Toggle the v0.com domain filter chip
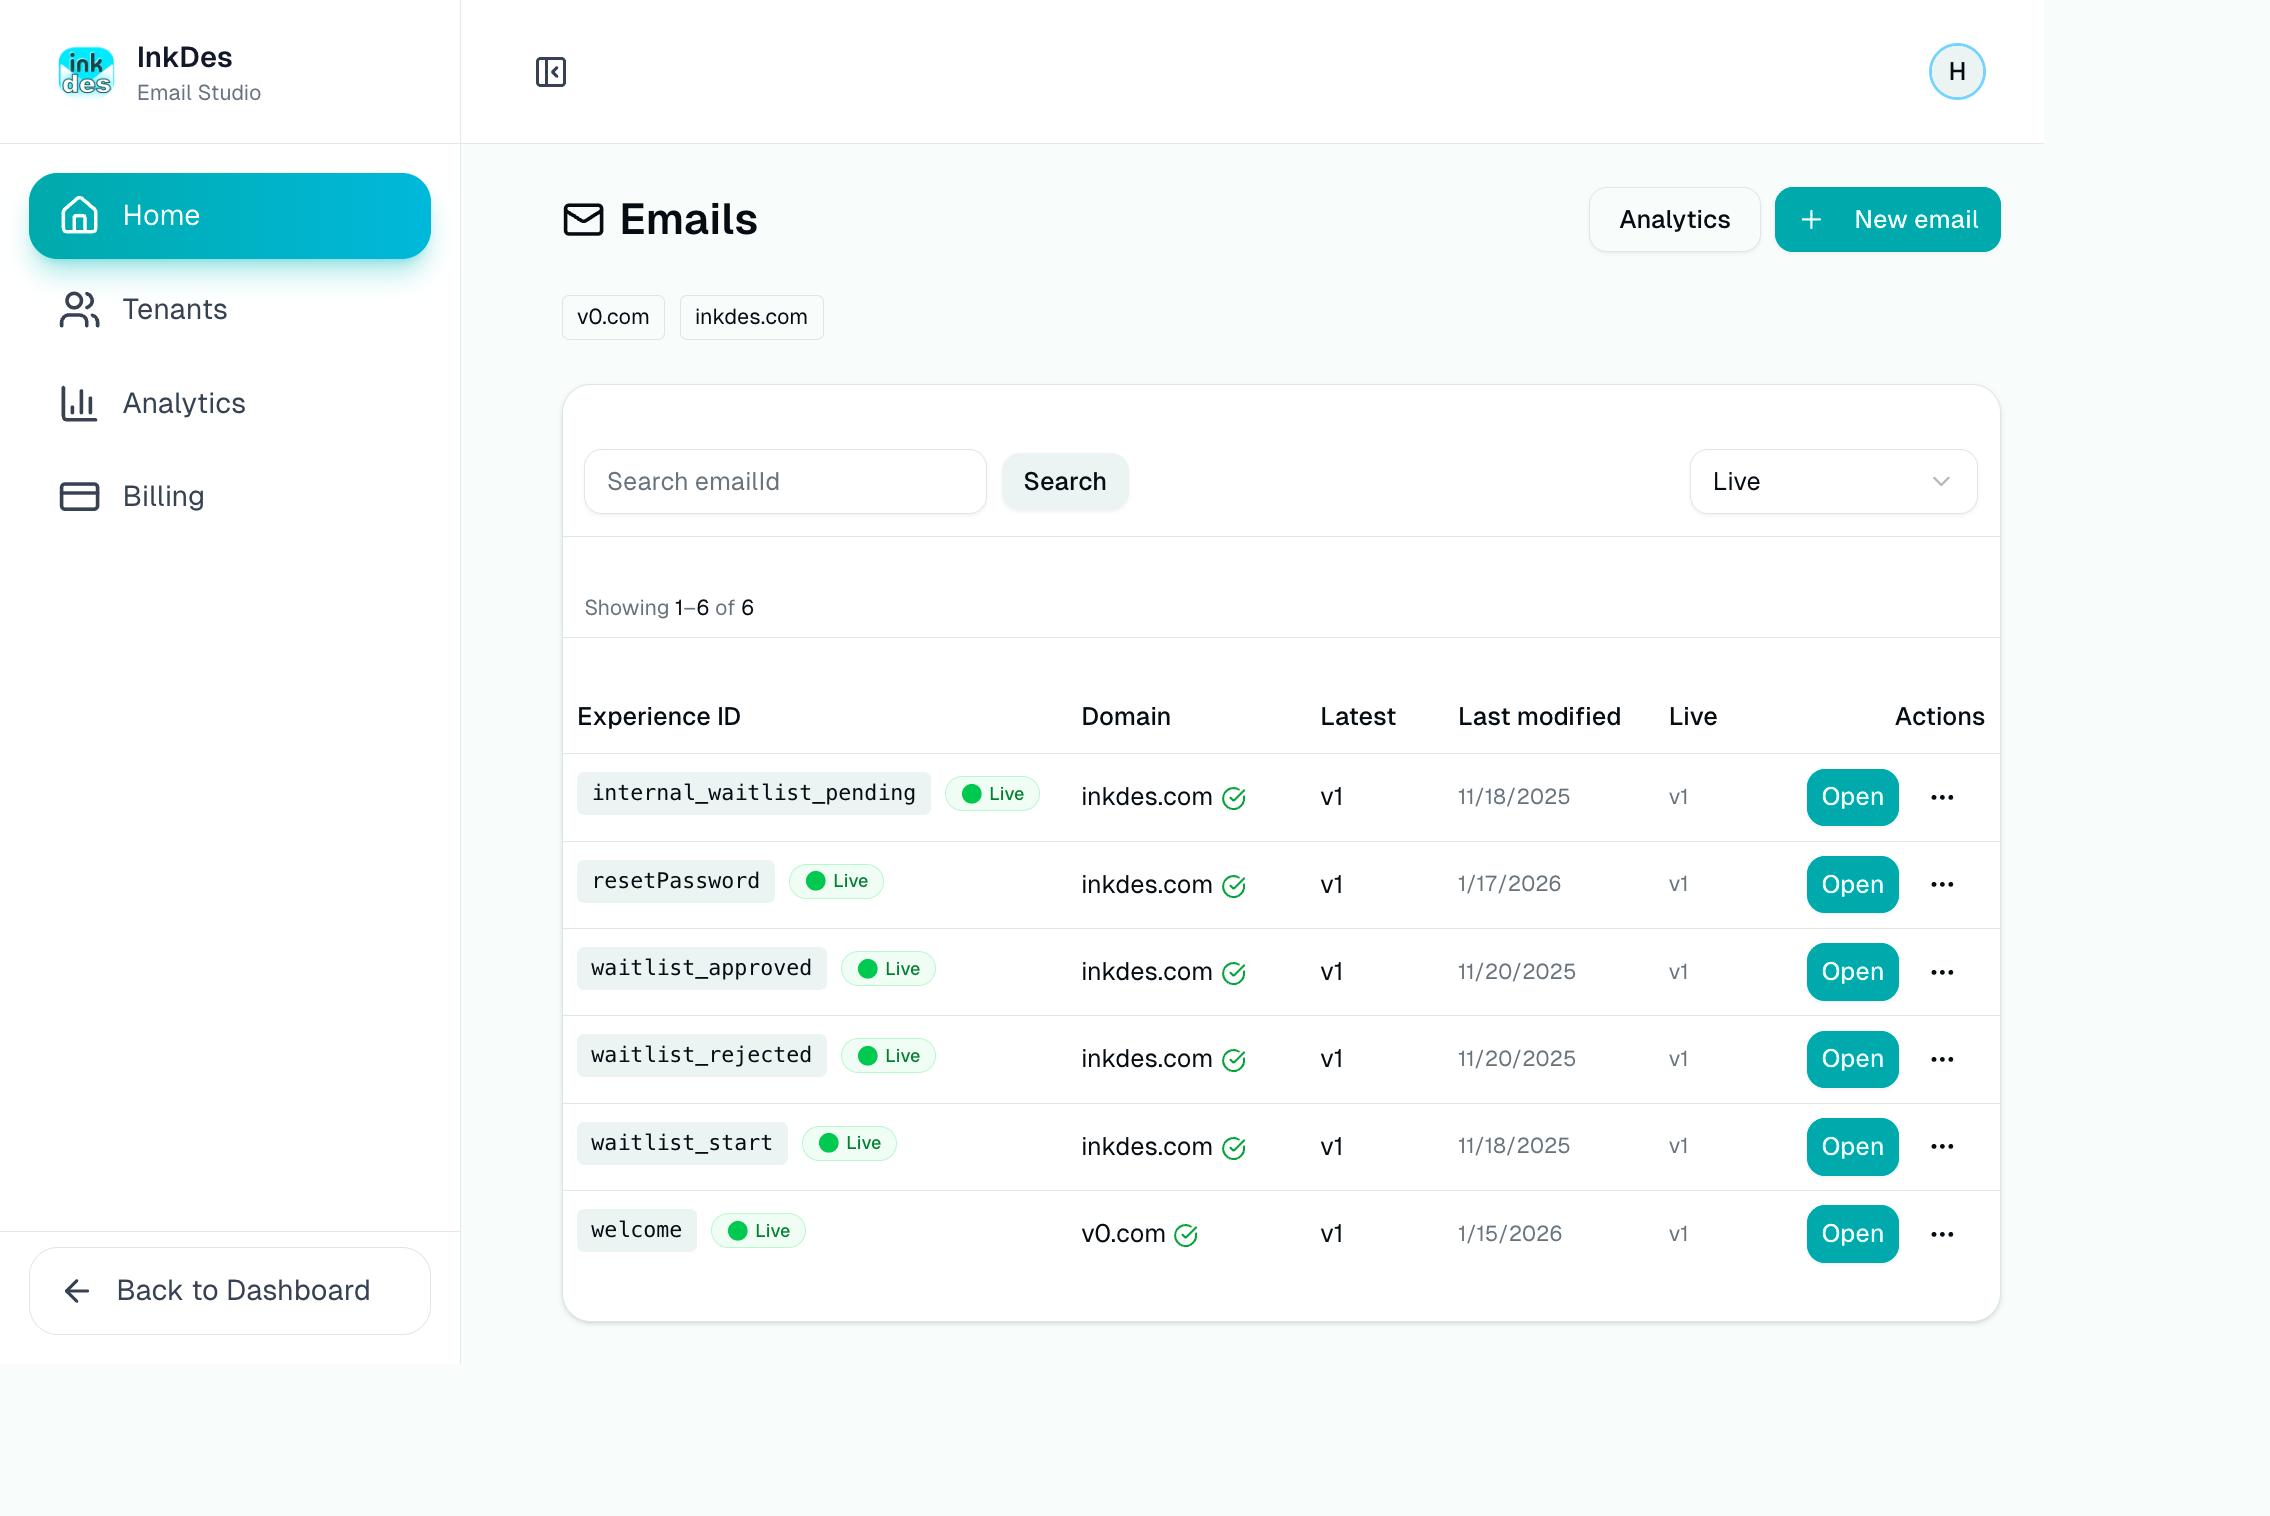The image size is (2270, 1516). pos(612,317)
